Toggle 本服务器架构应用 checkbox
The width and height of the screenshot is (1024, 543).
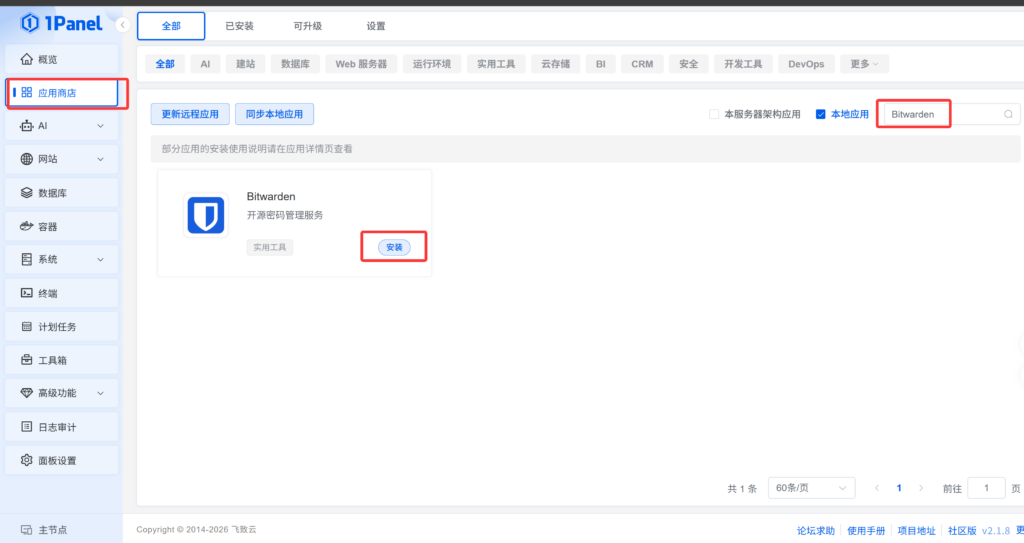pos(714,114)
